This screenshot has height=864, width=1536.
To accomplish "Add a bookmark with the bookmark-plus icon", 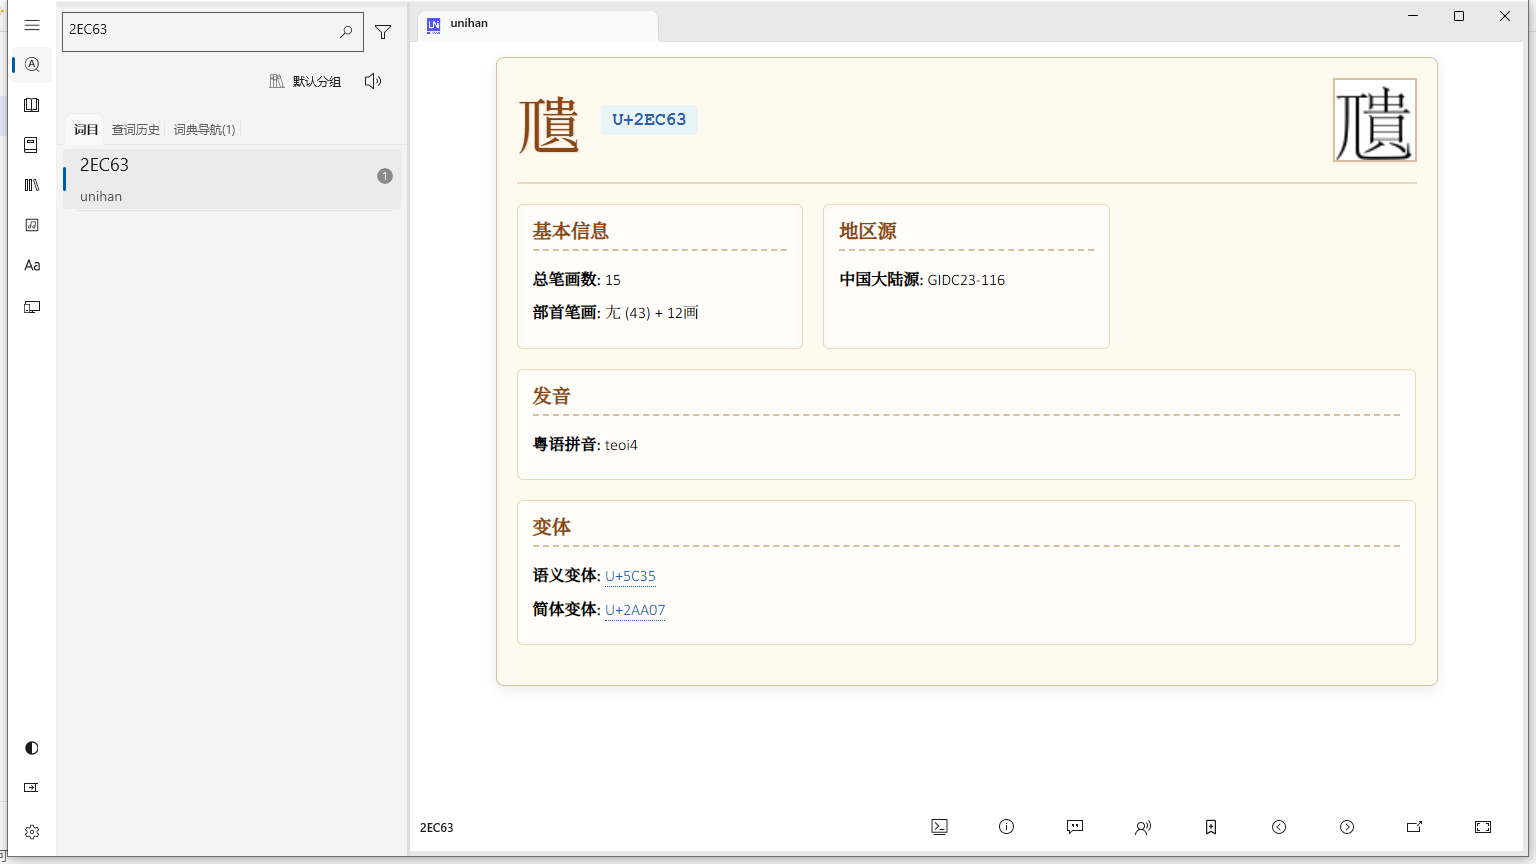I will (1211, 827).
